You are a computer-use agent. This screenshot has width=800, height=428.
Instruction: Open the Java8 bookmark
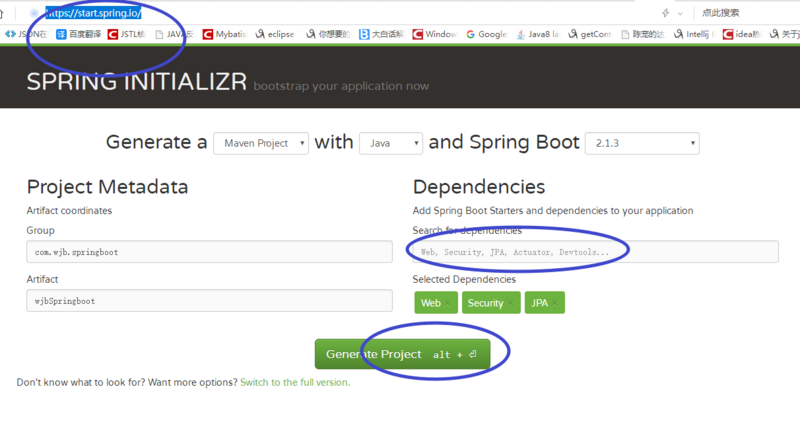tap(538, 34)
